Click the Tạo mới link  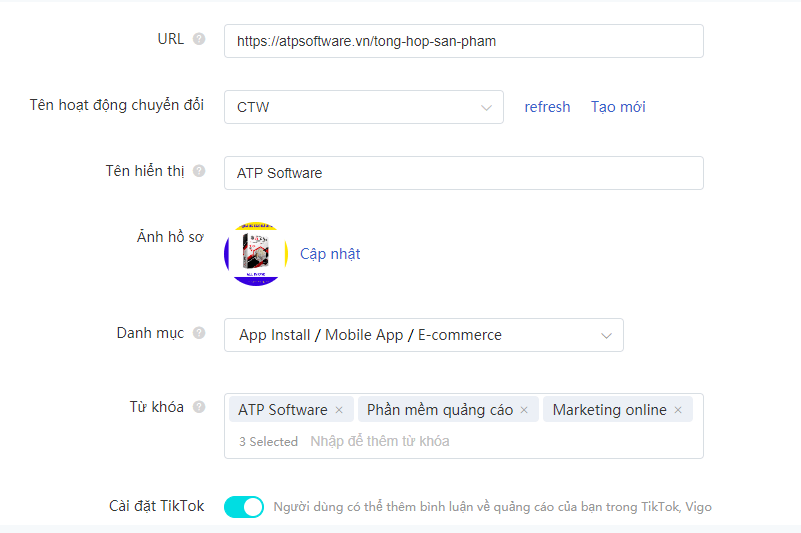618,107
